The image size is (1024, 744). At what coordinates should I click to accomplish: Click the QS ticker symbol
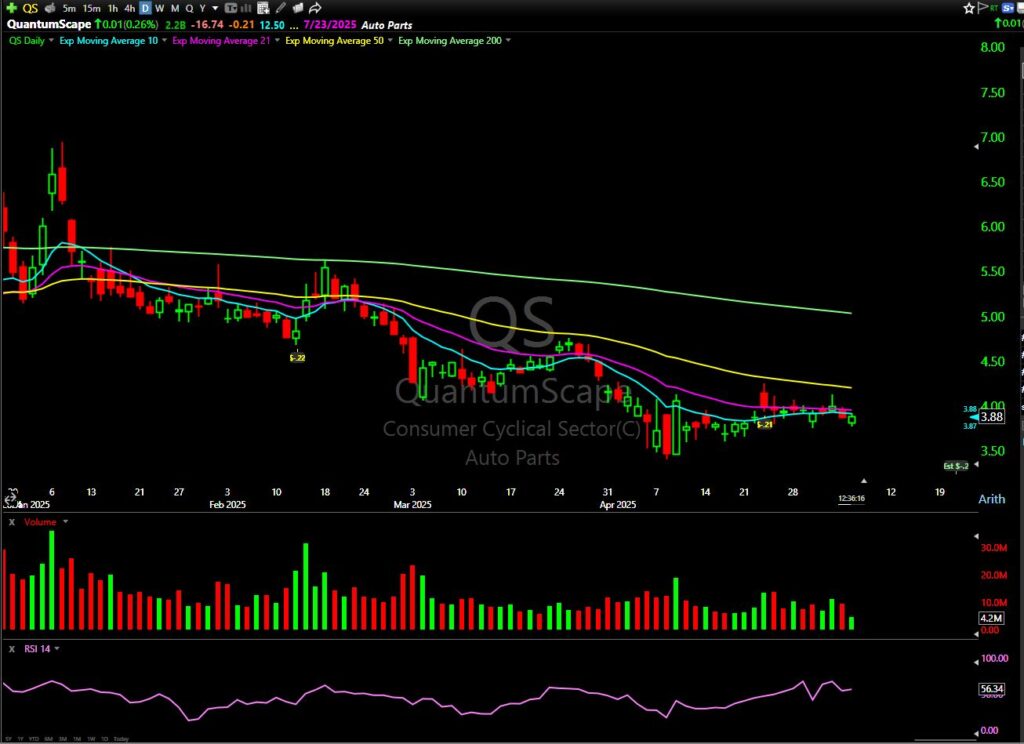30,8
